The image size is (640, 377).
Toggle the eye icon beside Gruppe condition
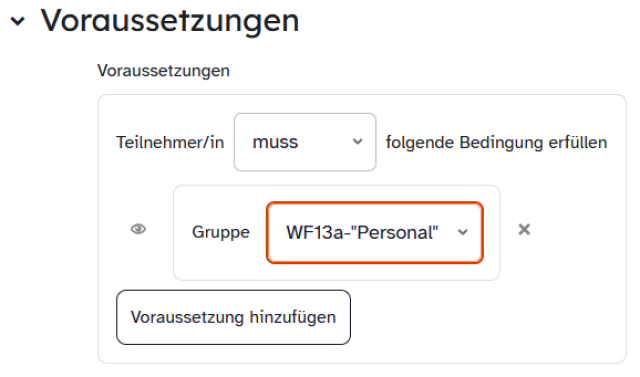click(x=138, y=229)
